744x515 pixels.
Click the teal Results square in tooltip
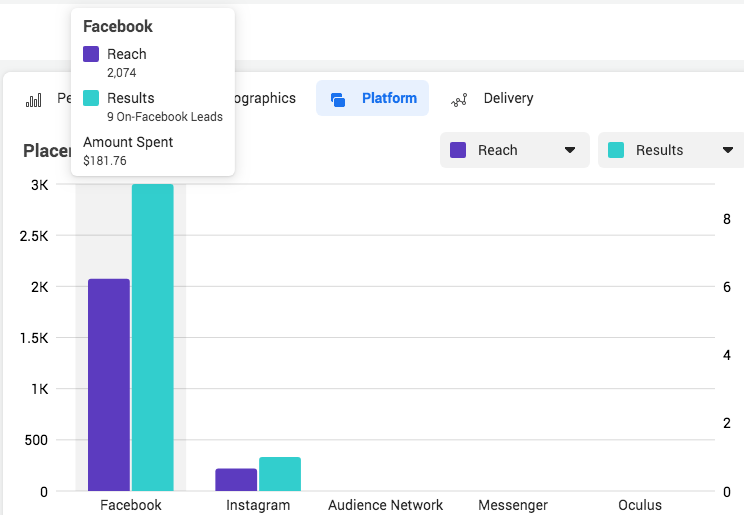coord(91,98)
